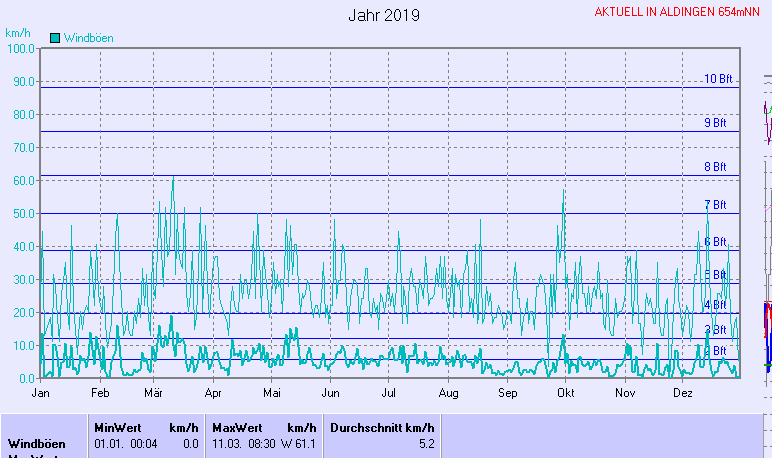Click the 'km/h' y-axis unit label
Viewport: 772px width, 458px height.
pyautogui.click(x=18, y=33)
